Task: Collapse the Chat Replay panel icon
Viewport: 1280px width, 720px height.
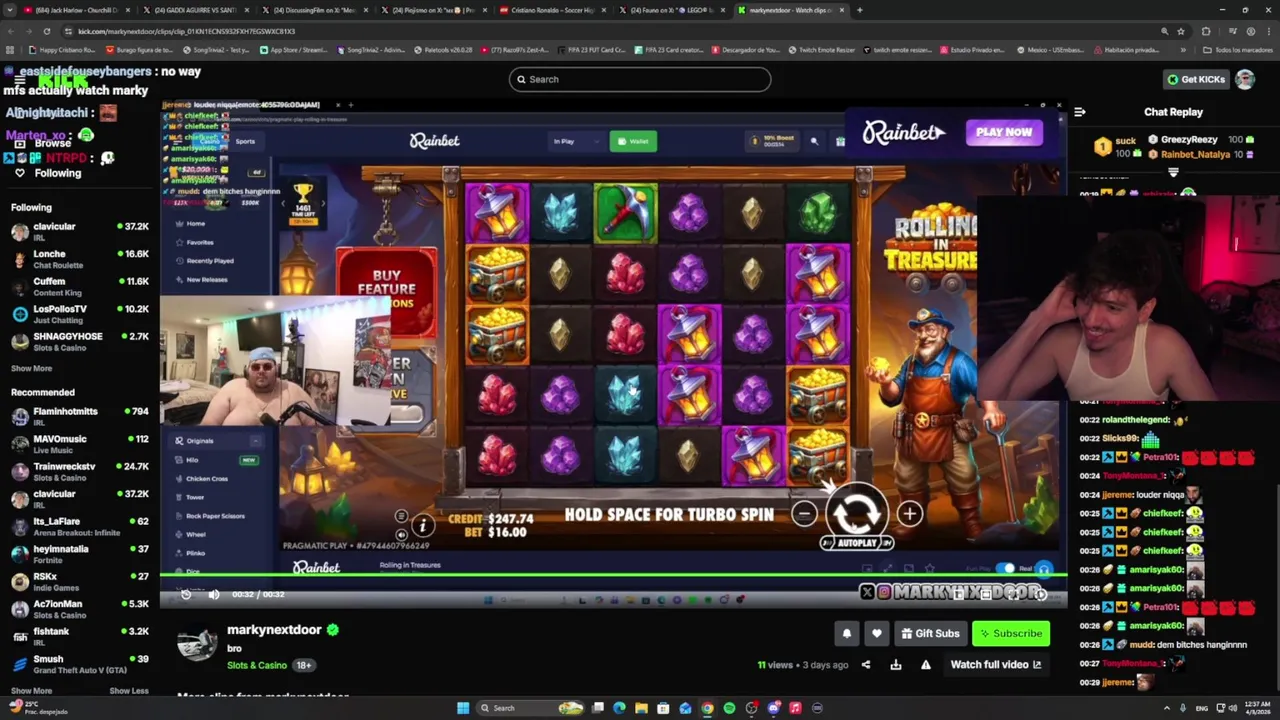Action: point(1079,112)
